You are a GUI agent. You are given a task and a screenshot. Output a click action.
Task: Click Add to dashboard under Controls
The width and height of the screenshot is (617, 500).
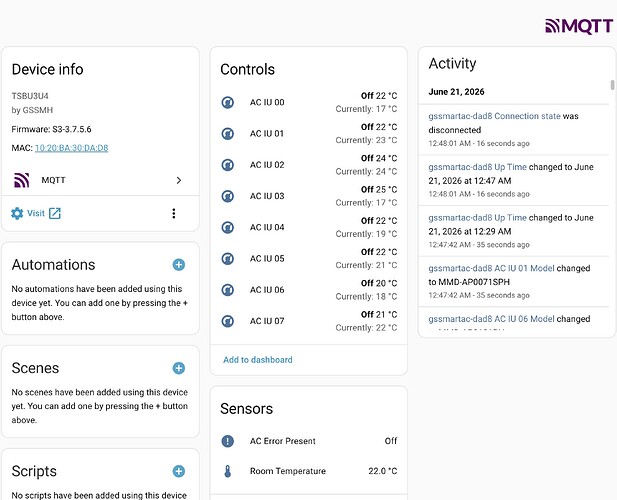click(x=258, y=360)
